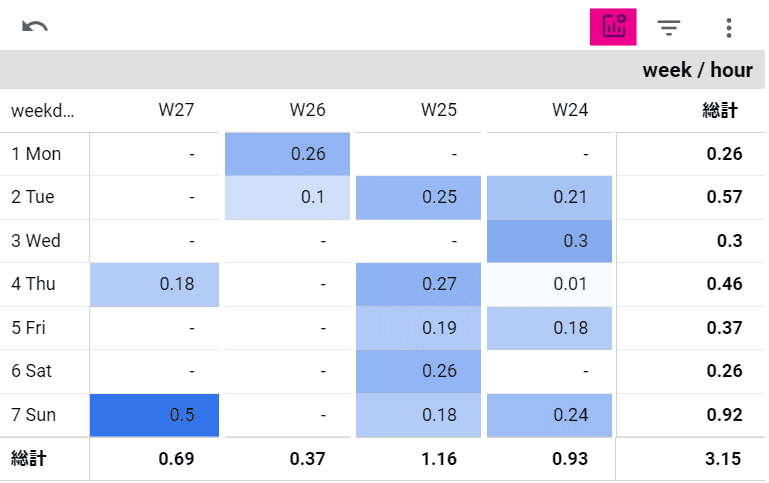Select the 1 Mon row label
This screenshot has height=483, width=769.
[36, 154]
